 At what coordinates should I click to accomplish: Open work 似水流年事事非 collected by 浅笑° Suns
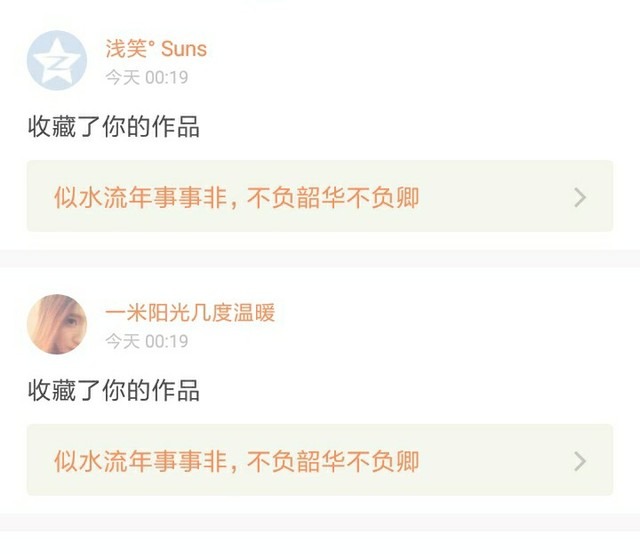click(320, 196)
